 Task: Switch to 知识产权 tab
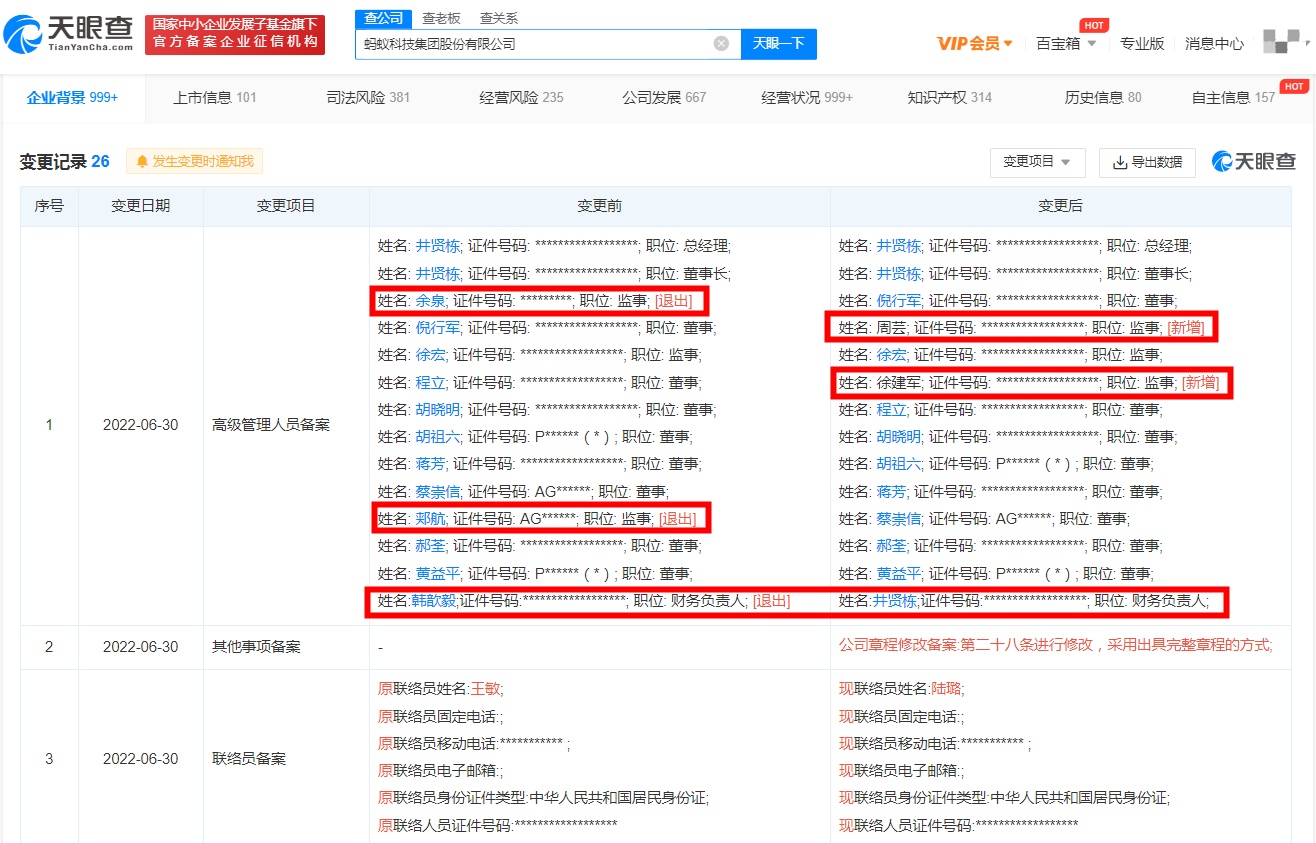point(950,97)
